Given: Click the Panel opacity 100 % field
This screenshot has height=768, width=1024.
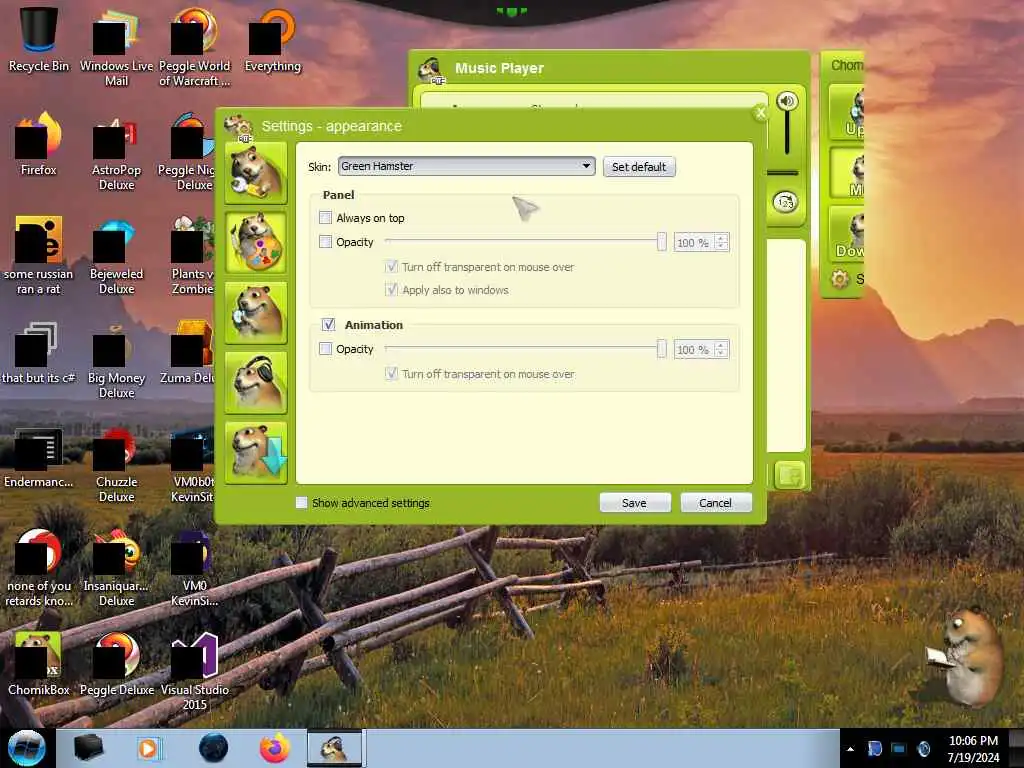Looking at the screenshot, I should [701, 242].
